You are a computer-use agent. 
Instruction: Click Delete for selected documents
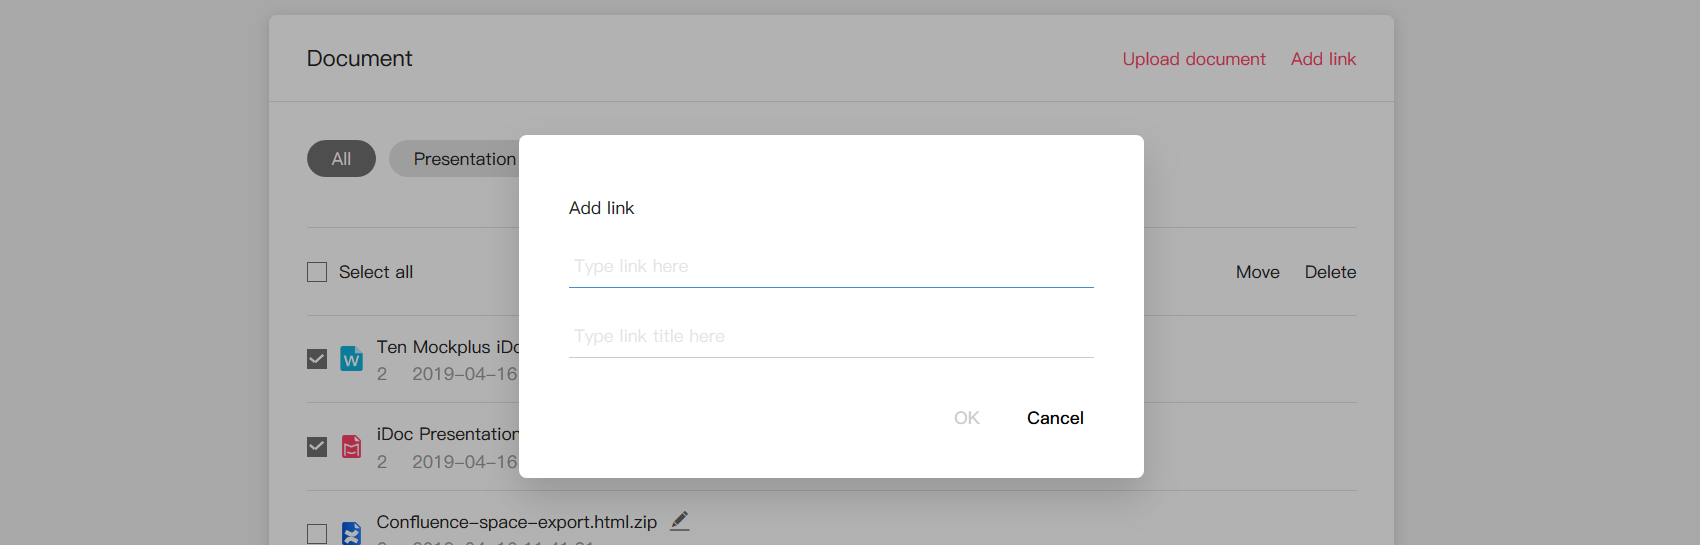(1330, 272)
